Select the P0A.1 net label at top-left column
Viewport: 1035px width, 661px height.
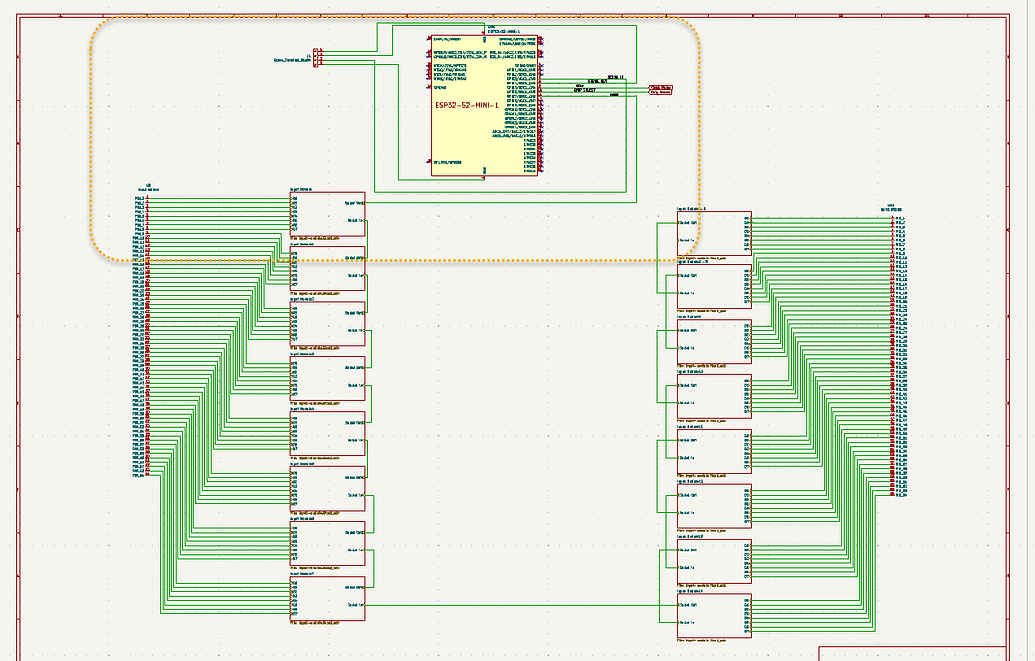(x=140, y=199)
